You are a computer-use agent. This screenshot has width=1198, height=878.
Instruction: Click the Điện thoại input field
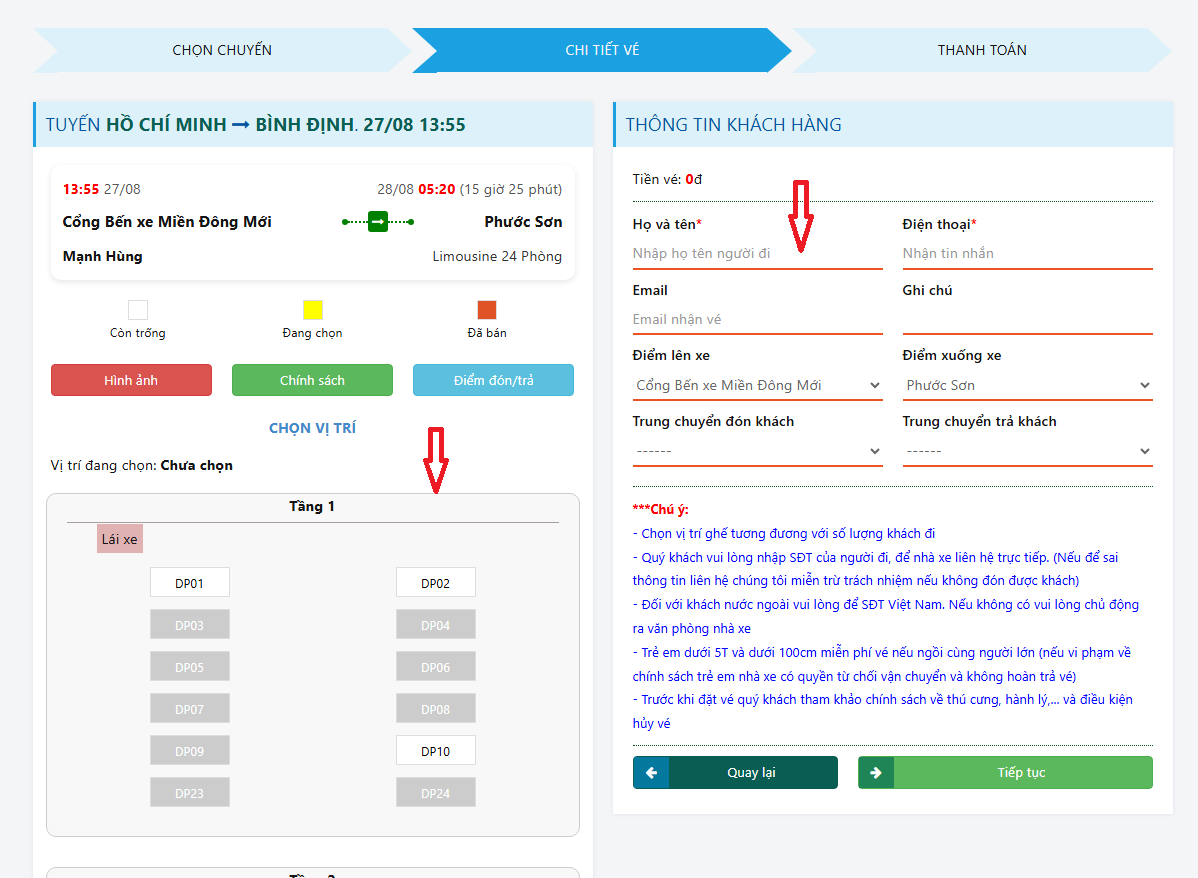(1027, 254)
